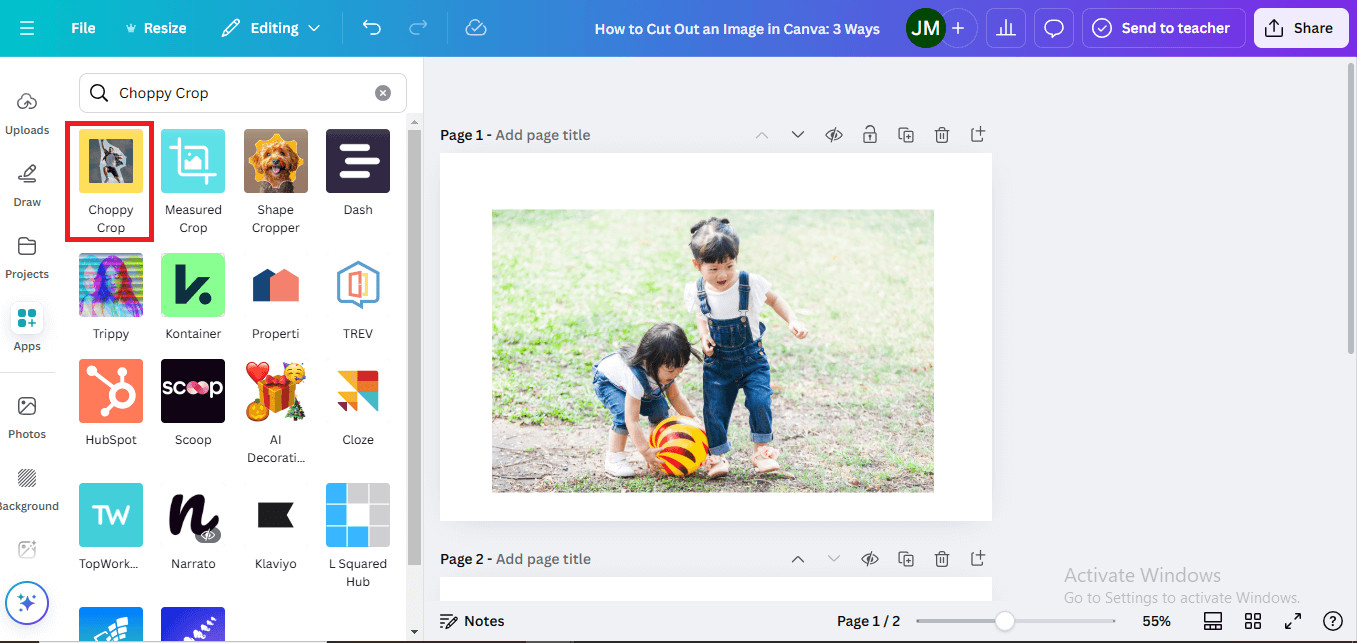
Task: Open the Properti app
Action: [275, 297]
